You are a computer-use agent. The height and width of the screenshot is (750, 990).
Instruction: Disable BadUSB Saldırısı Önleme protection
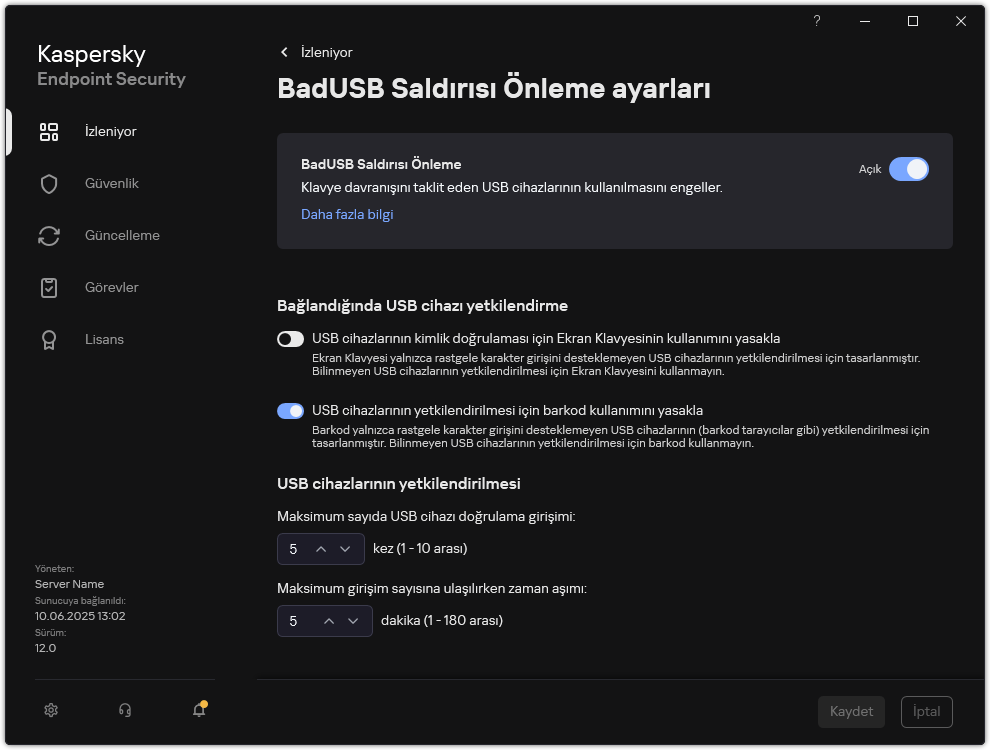910,169
